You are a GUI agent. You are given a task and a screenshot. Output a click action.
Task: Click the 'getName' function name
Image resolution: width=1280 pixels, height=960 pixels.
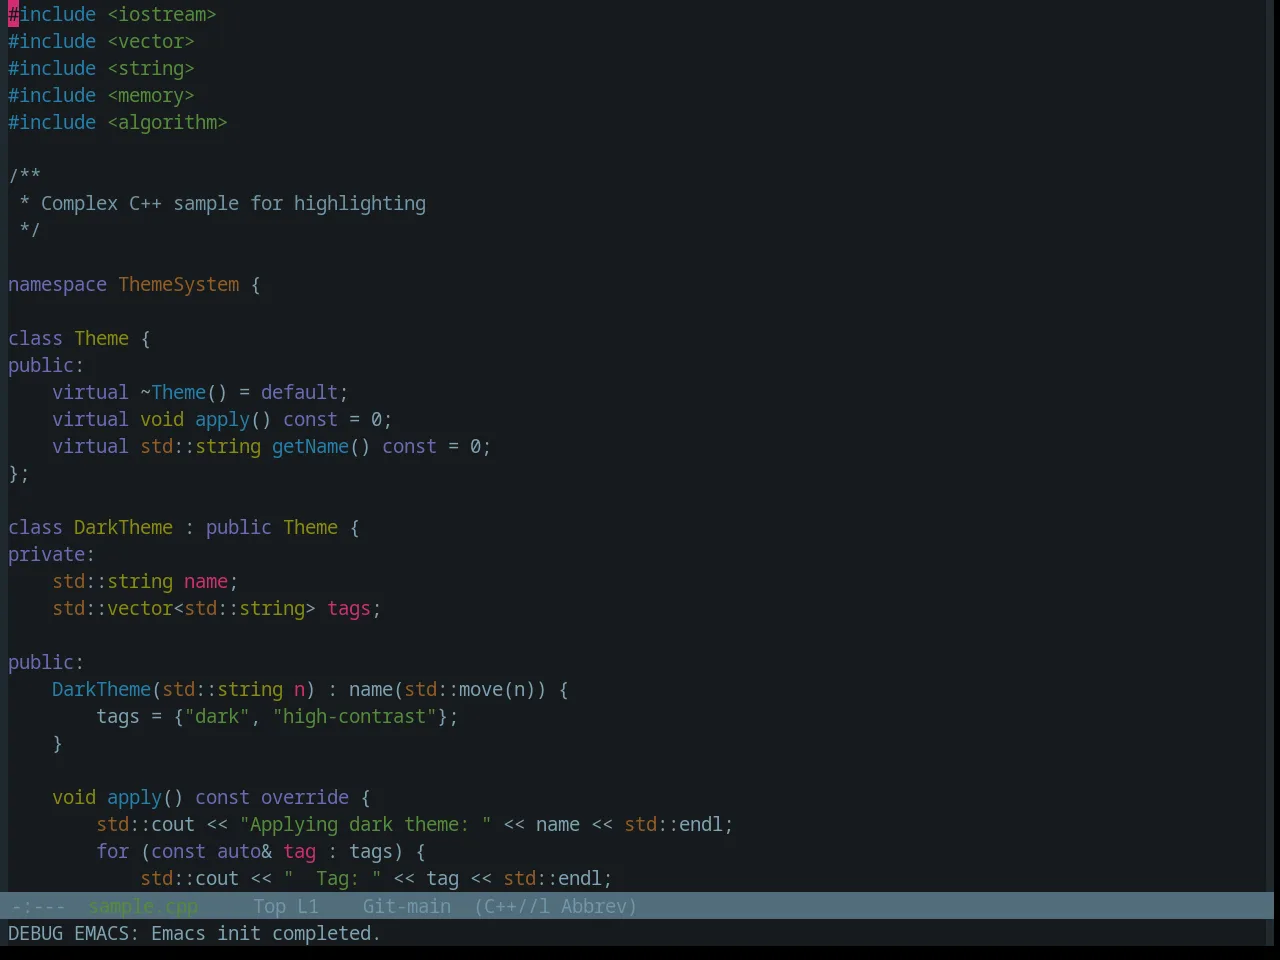click(x=311, y=447)
